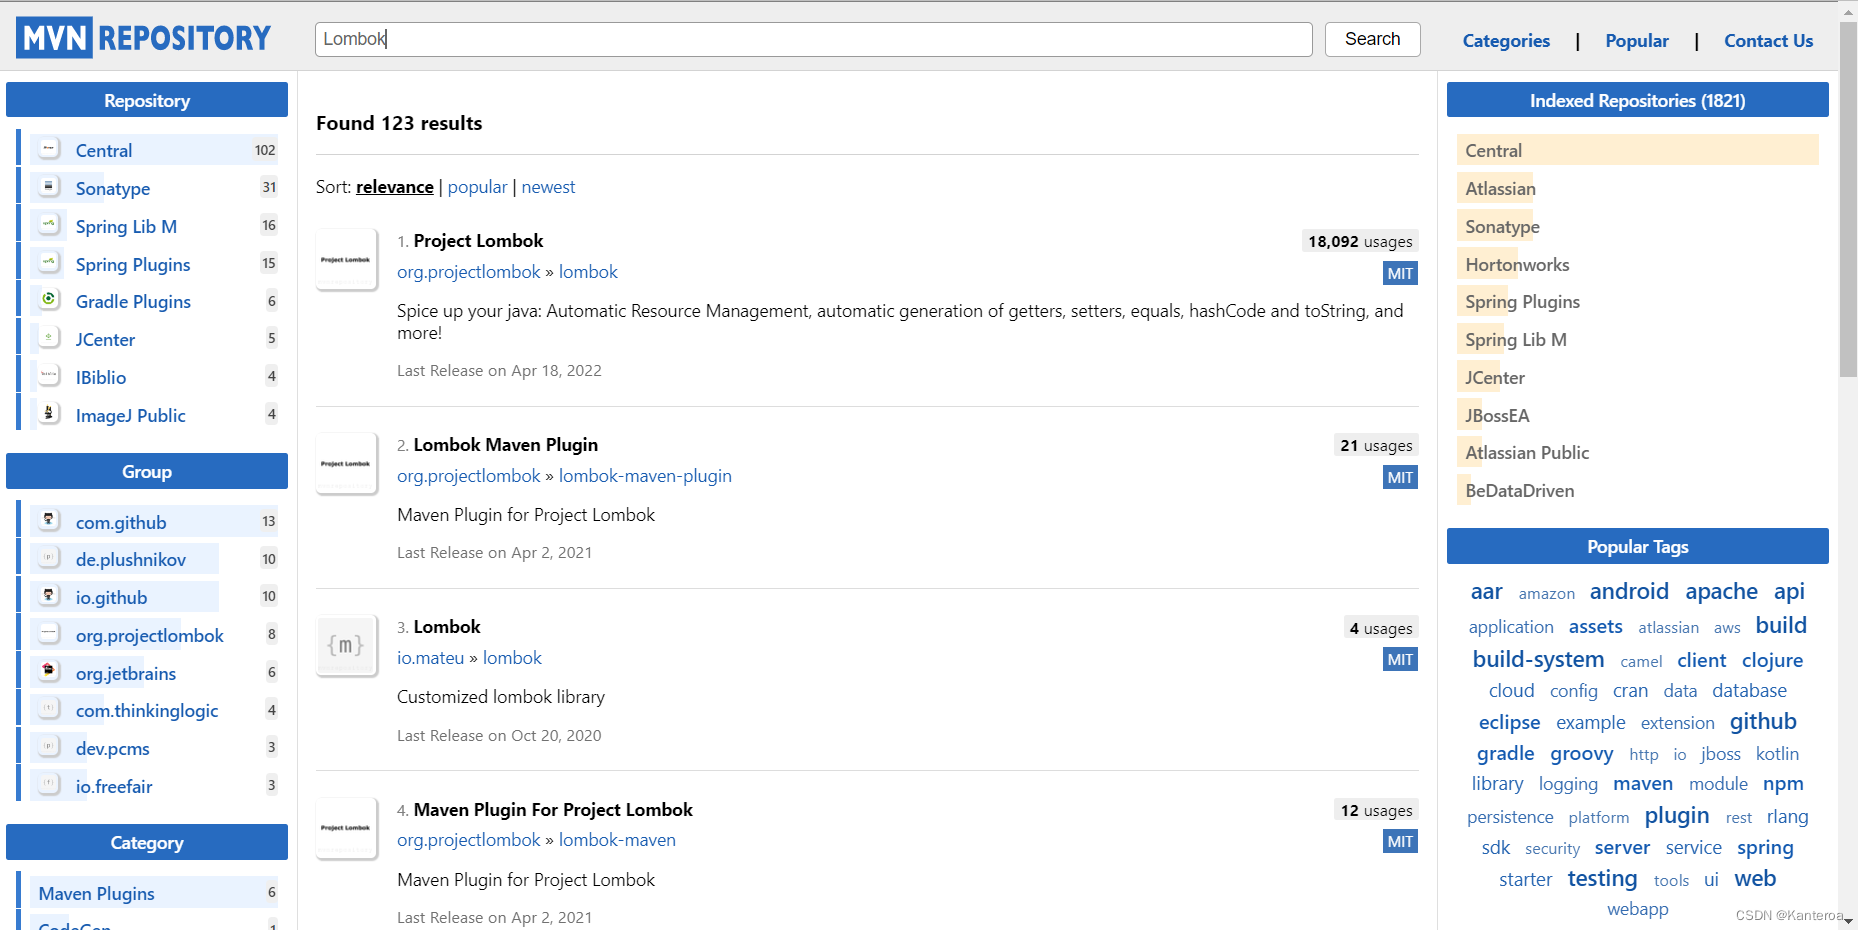Screen dimensions: 1858x930
Task: Open the Contact Us menu item
Action: (1768, 41)
